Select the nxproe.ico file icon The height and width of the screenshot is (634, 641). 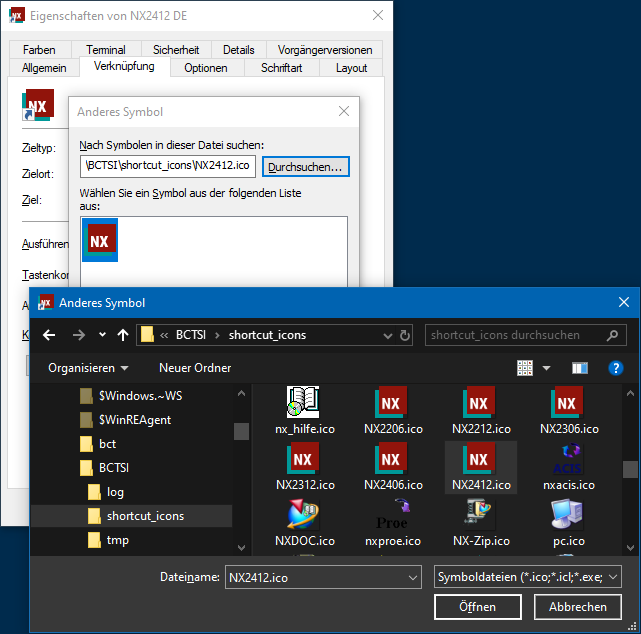click(x=392, y=514)
